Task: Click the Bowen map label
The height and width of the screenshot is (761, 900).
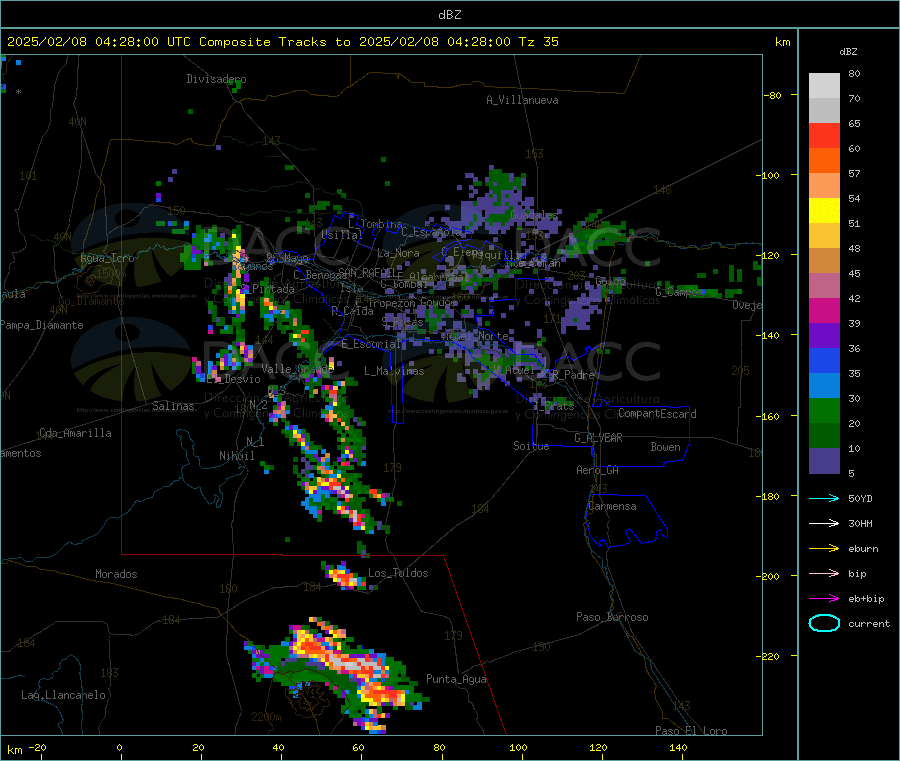Action: coord(665,447)
